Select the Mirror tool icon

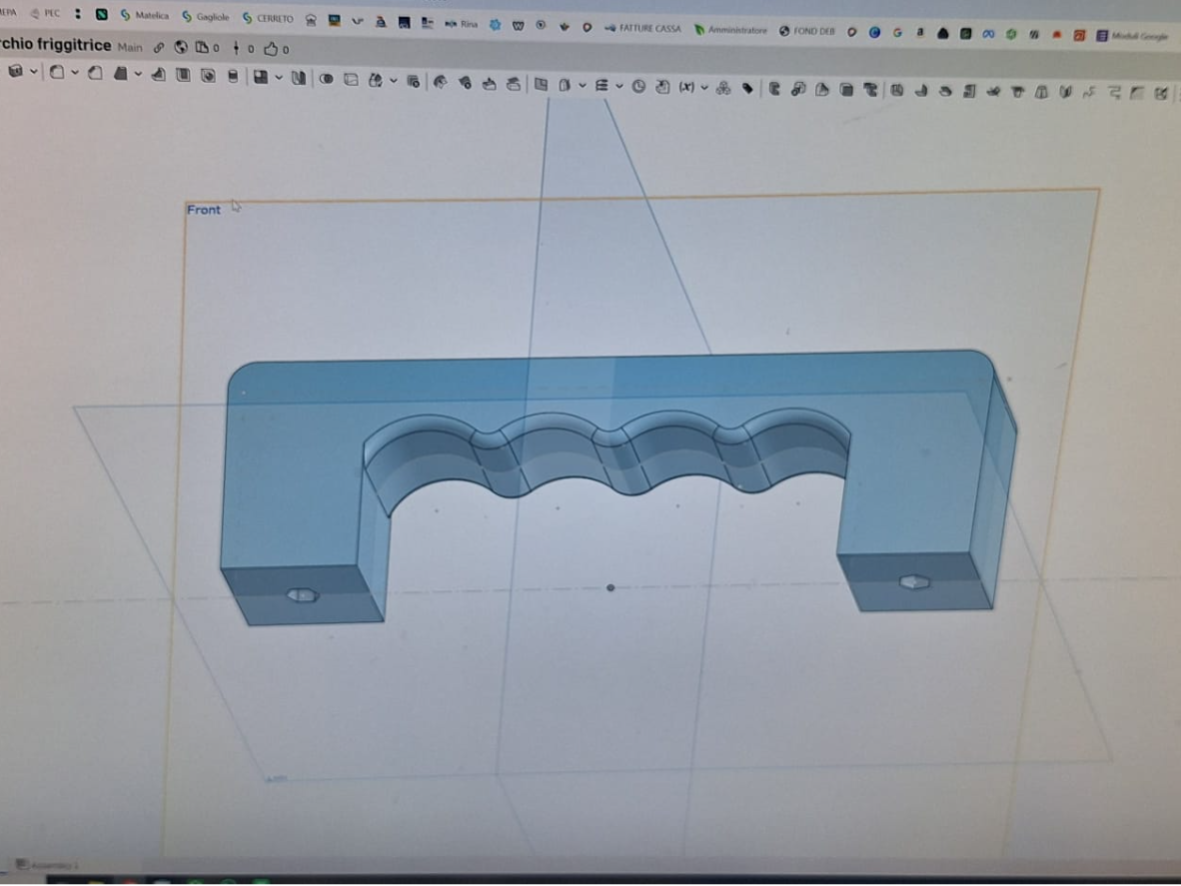point(299,77)
